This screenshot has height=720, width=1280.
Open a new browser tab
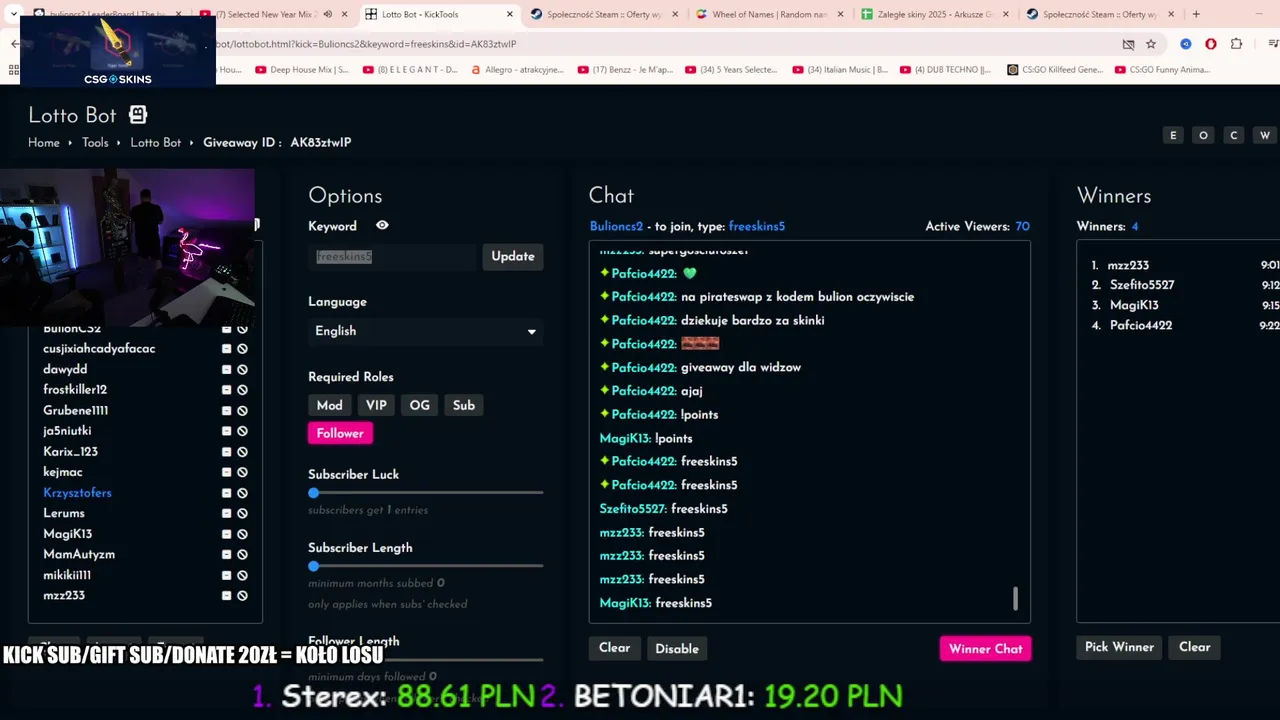click(1196, 14)
